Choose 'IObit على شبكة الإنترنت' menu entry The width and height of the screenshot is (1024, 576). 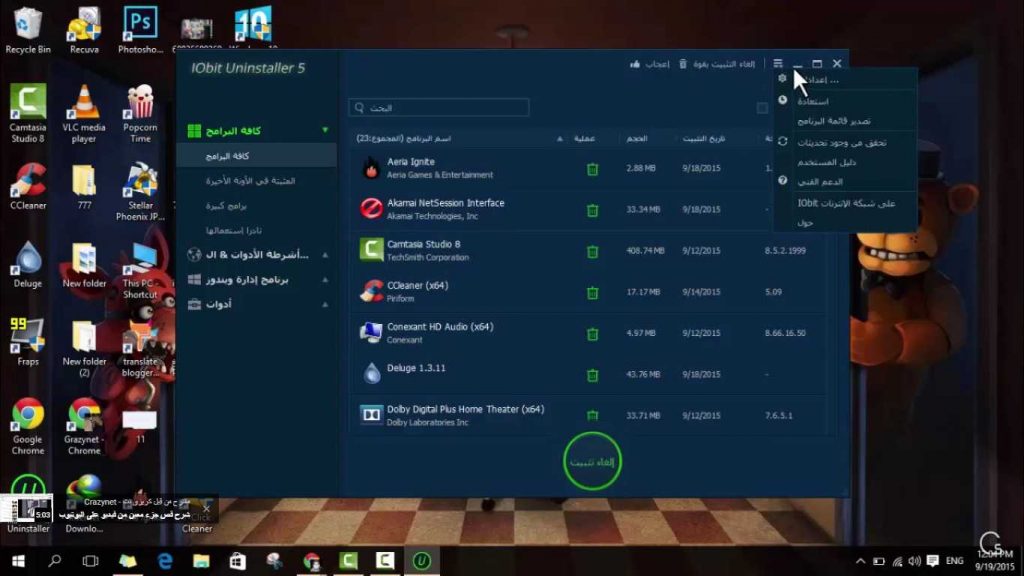pos(845,203)
